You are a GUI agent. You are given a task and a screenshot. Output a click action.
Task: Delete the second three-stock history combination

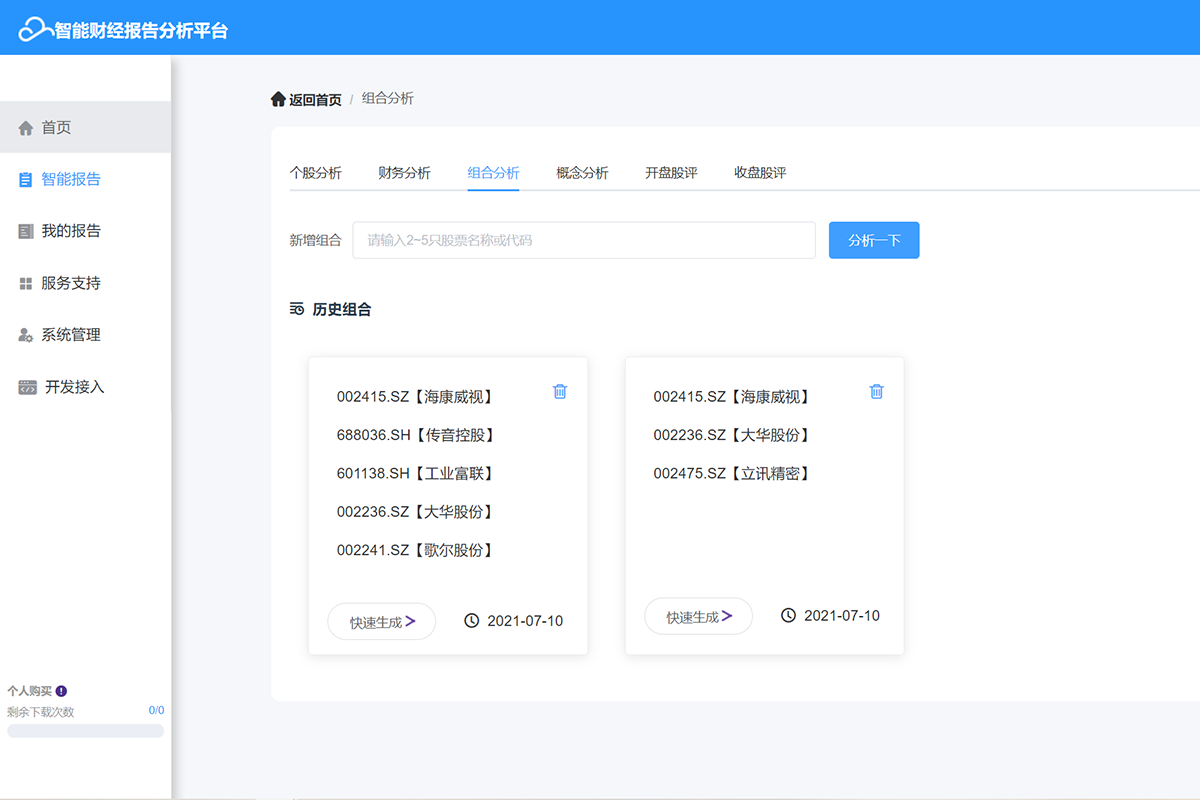pos(876,391)
